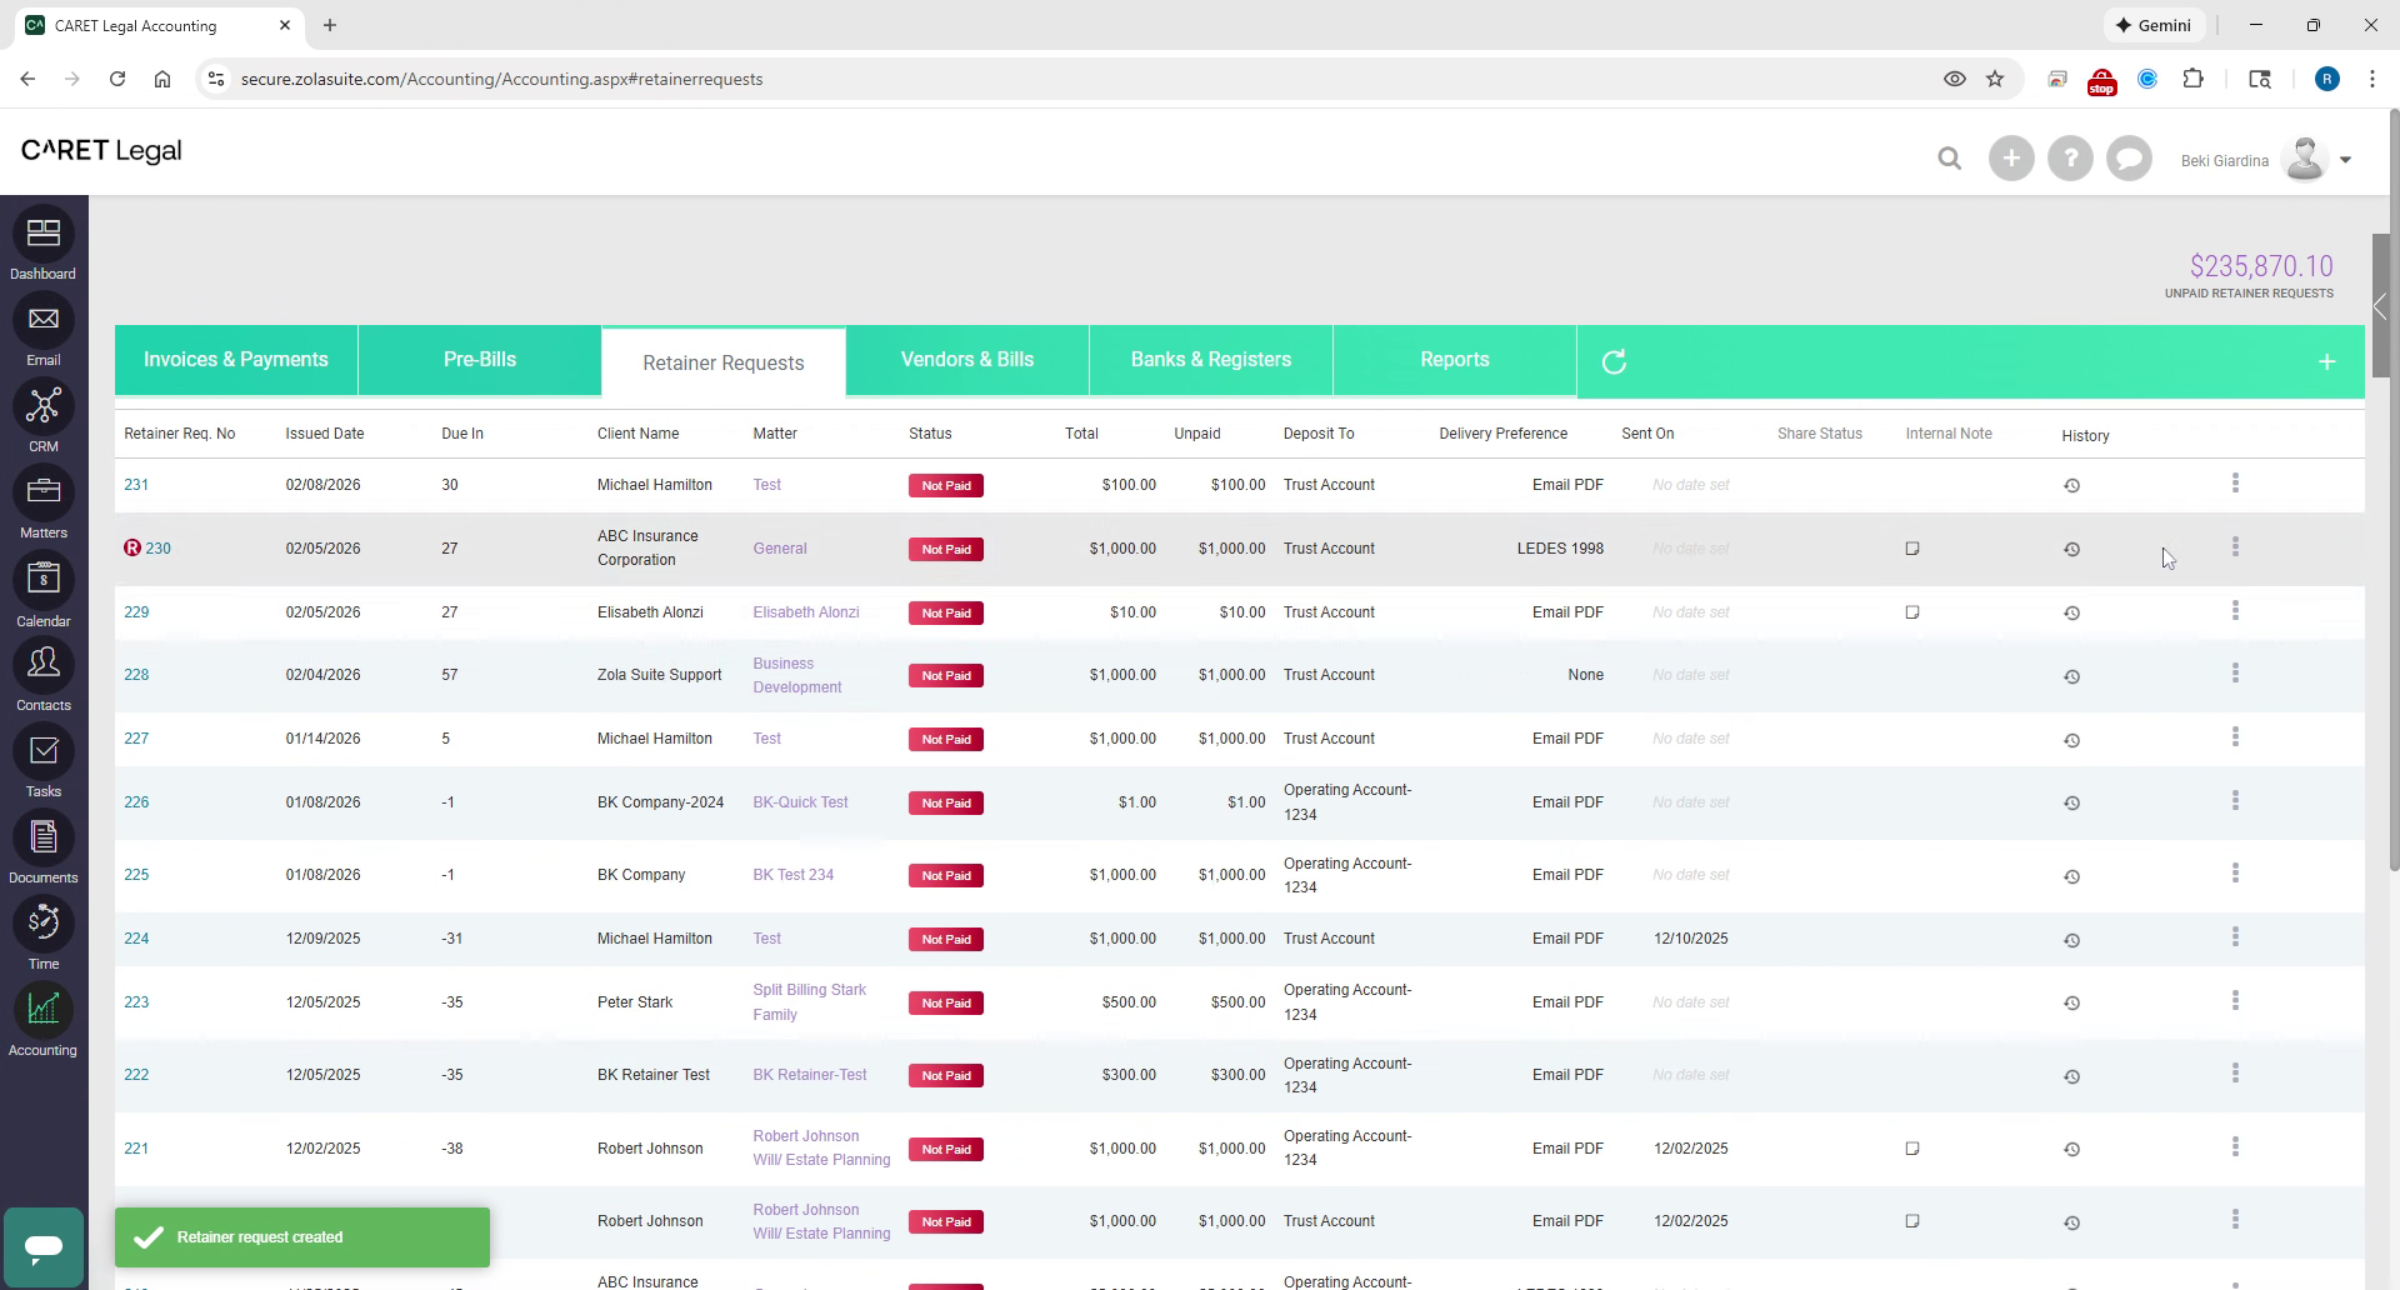This screenshot has width=2400, height=1290.
Task: View history for retainer request 224
Action: point(2072,940)
